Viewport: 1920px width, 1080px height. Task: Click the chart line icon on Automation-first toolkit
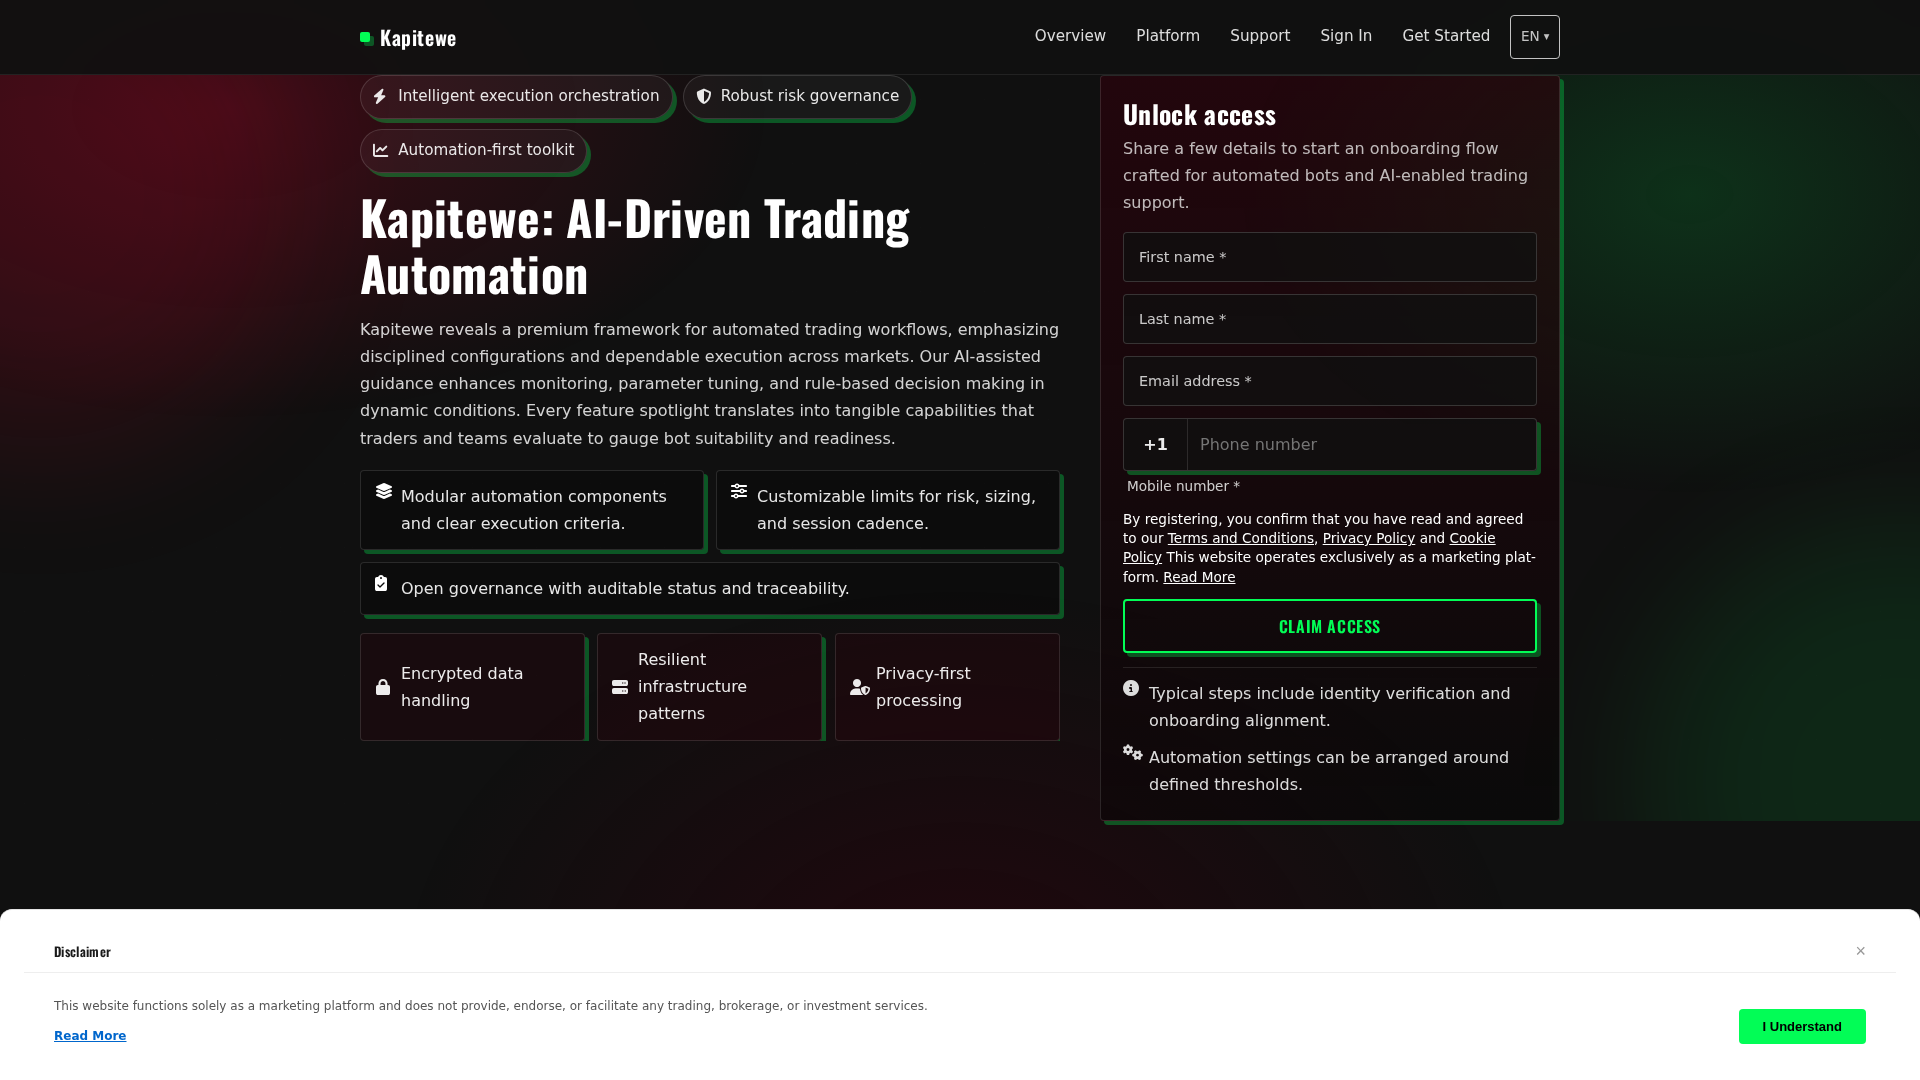click(381, 150)
